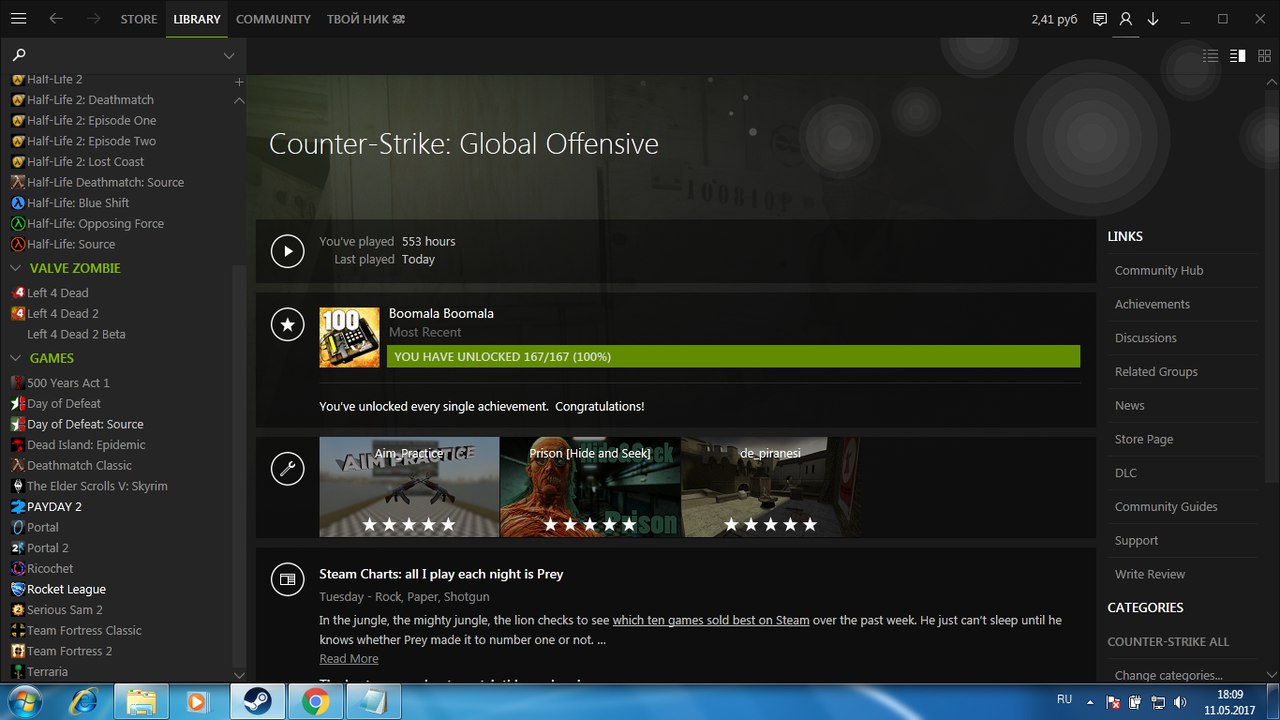
Task: Open the Boomala Boomala achievement image
Action: 349,337
